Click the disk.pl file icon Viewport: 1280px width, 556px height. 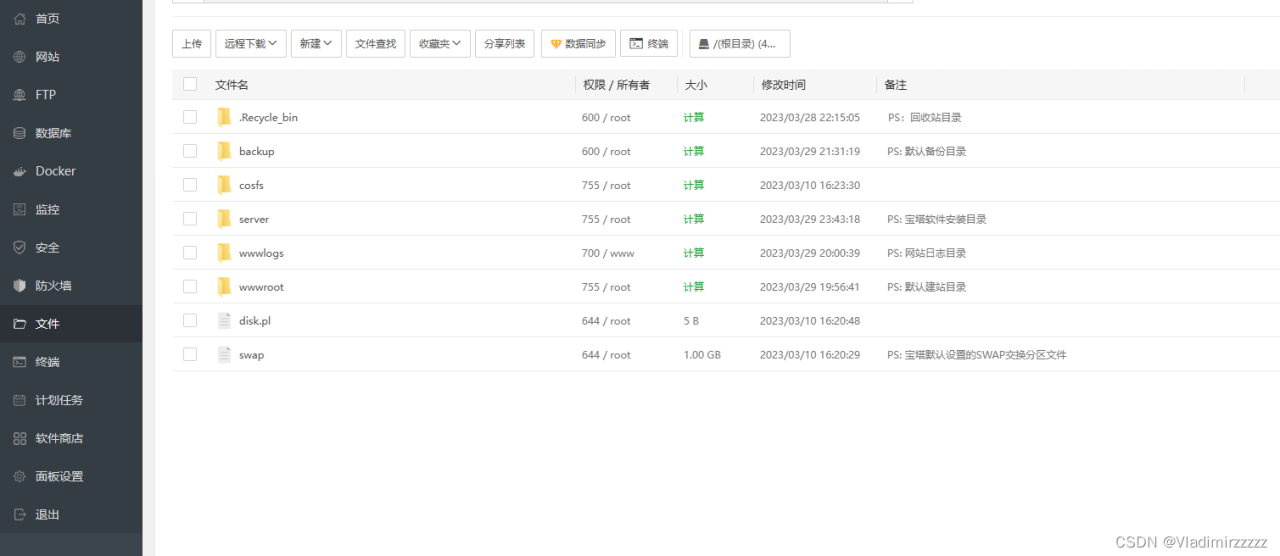224,321
